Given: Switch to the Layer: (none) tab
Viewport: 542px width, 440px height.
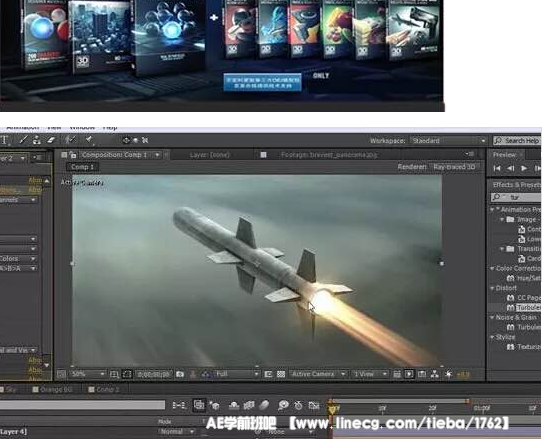Looking at the screenshot, I should 210,155.
